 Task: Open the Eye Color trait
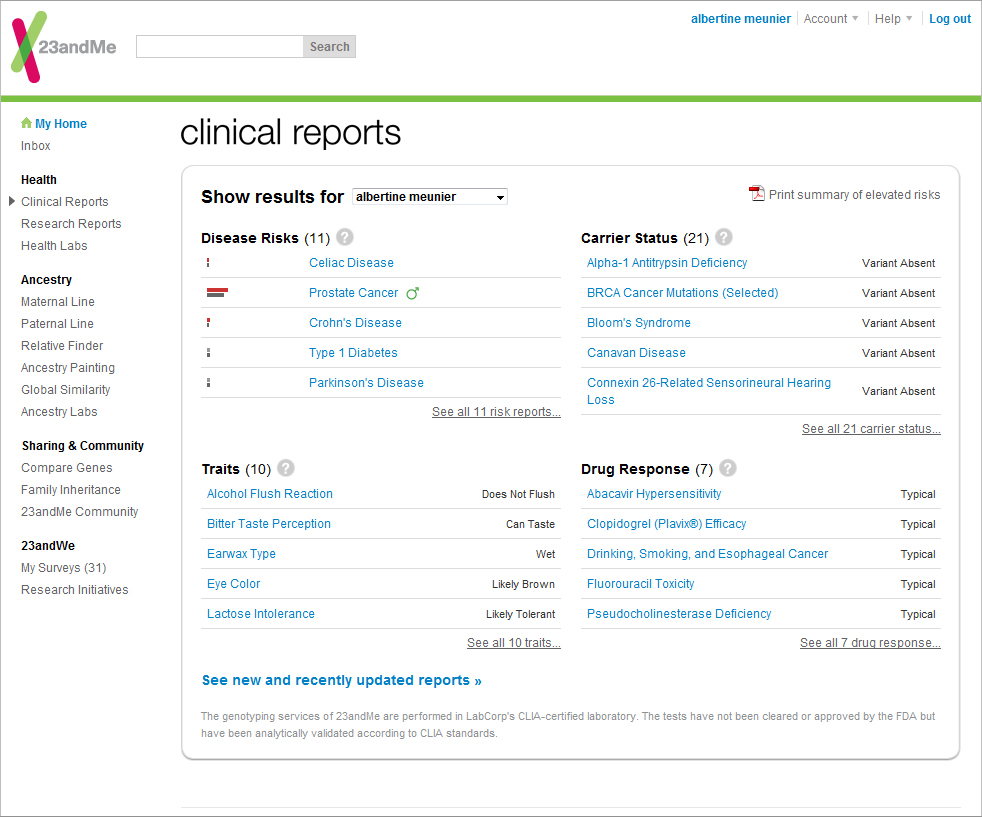pyautogui.click(x=234, y=583)
